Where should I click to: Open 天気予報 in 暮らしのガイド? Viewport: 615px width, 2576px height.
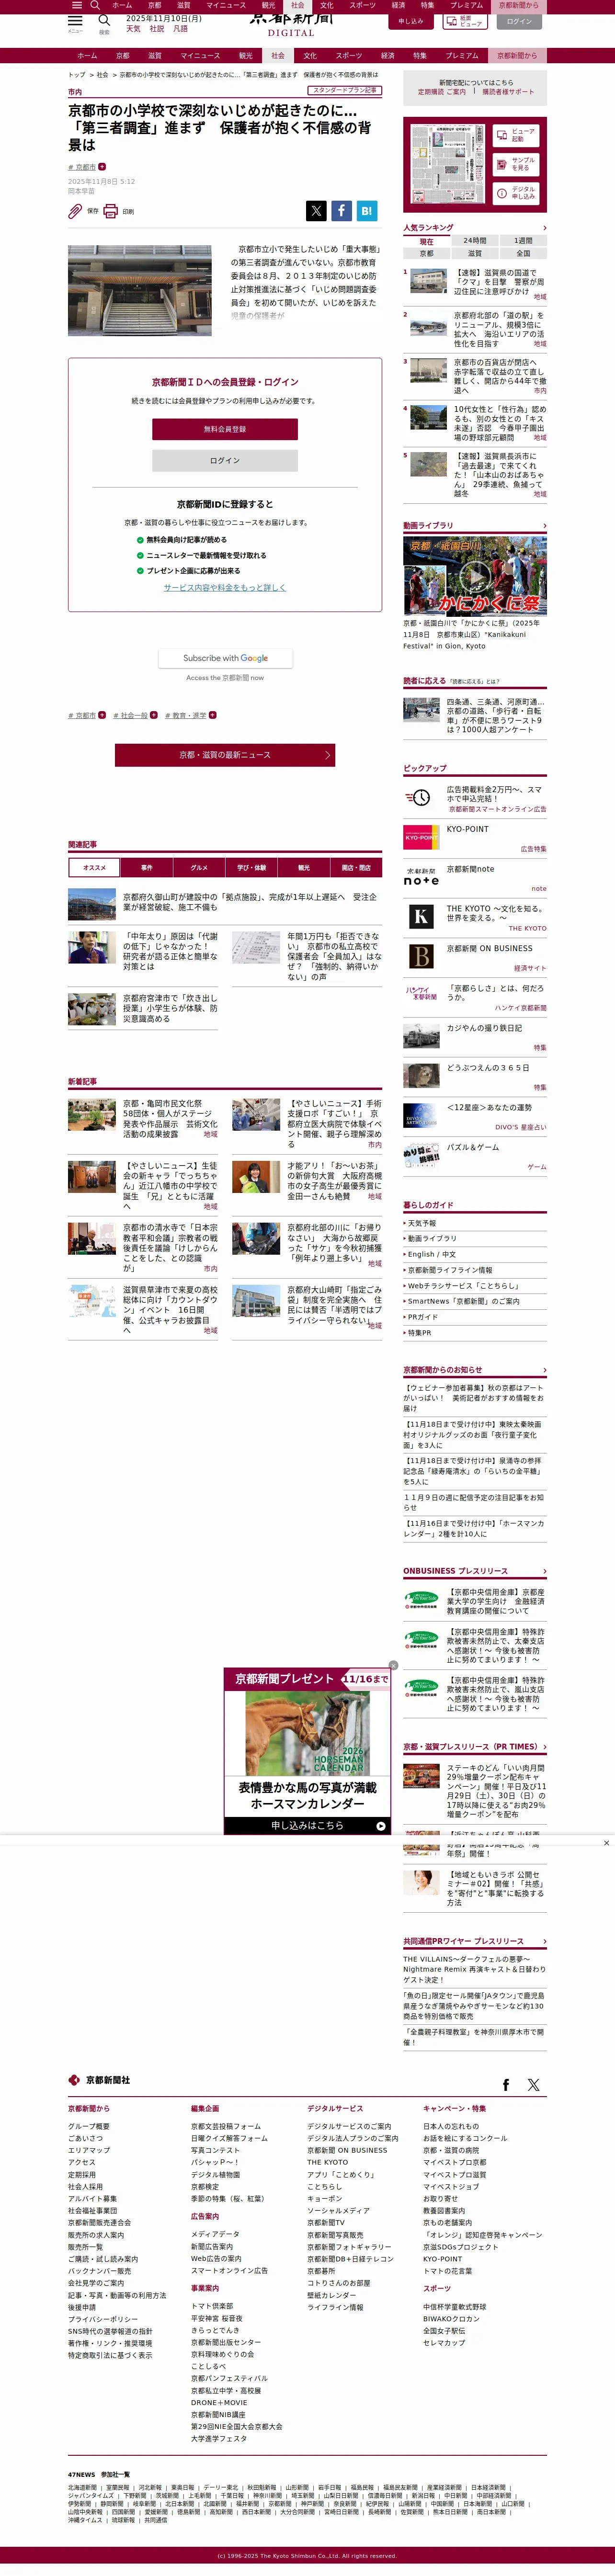coord(422,1222)
